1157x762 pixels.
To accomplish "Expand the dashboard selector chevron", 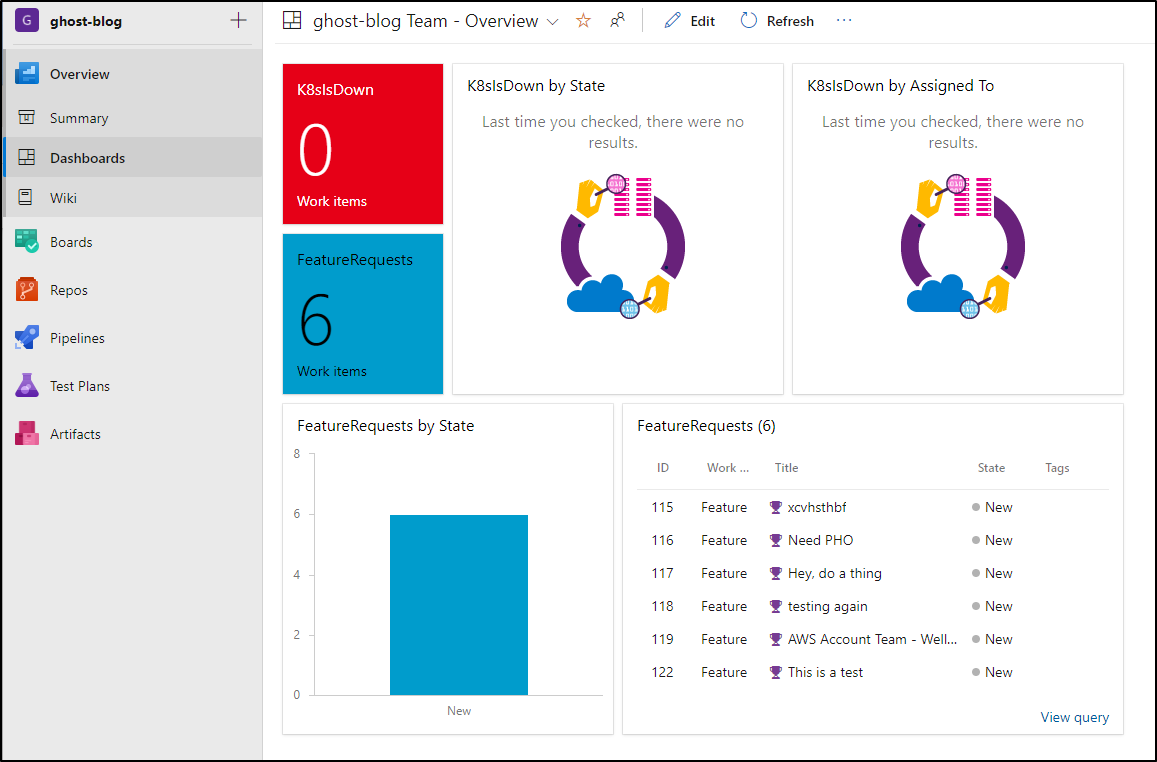I will (x=553, y=22).
